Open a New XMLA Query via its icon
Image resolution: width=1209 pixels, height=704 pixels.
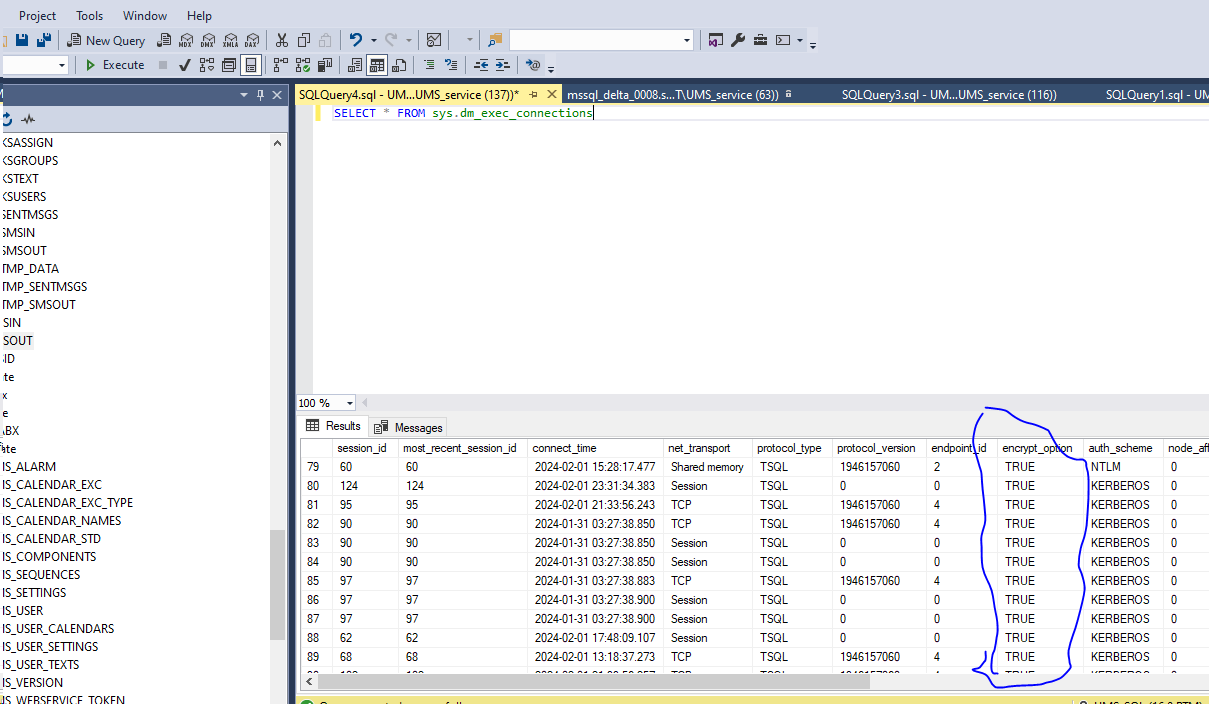[x=228, y=40]
